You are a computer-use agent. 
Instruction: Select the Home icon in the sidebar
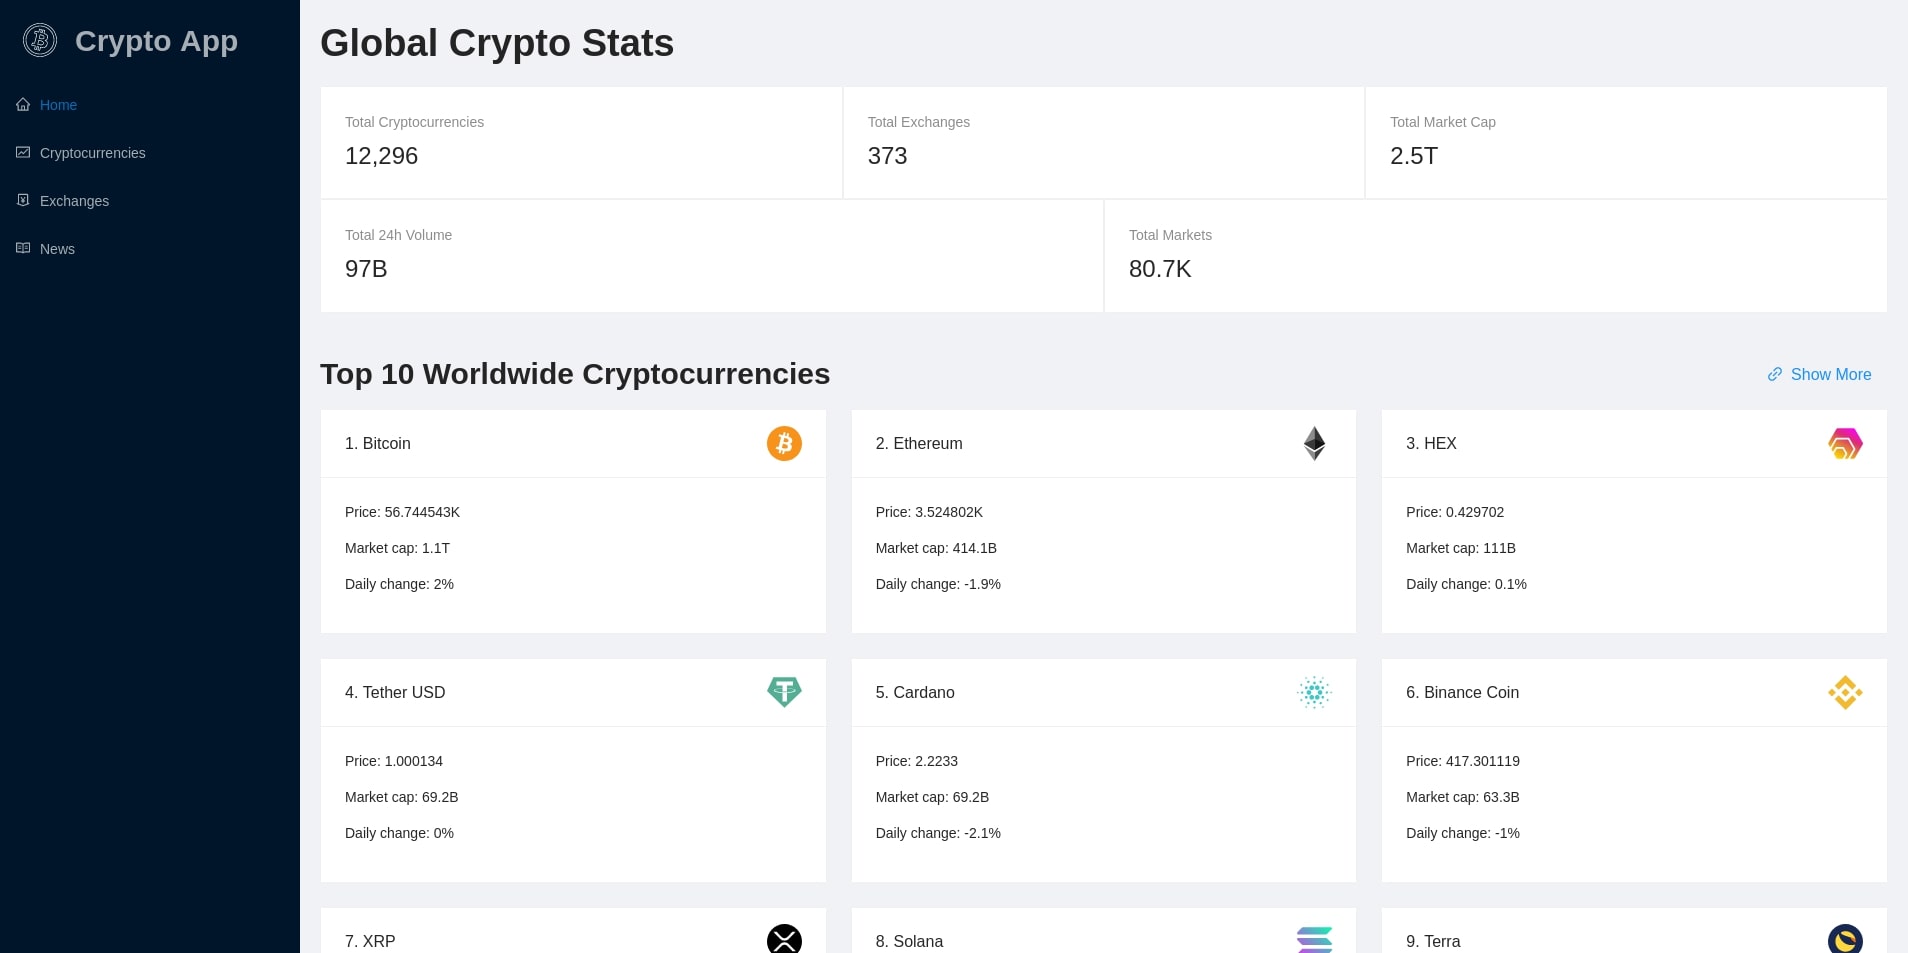click(22, 104)
